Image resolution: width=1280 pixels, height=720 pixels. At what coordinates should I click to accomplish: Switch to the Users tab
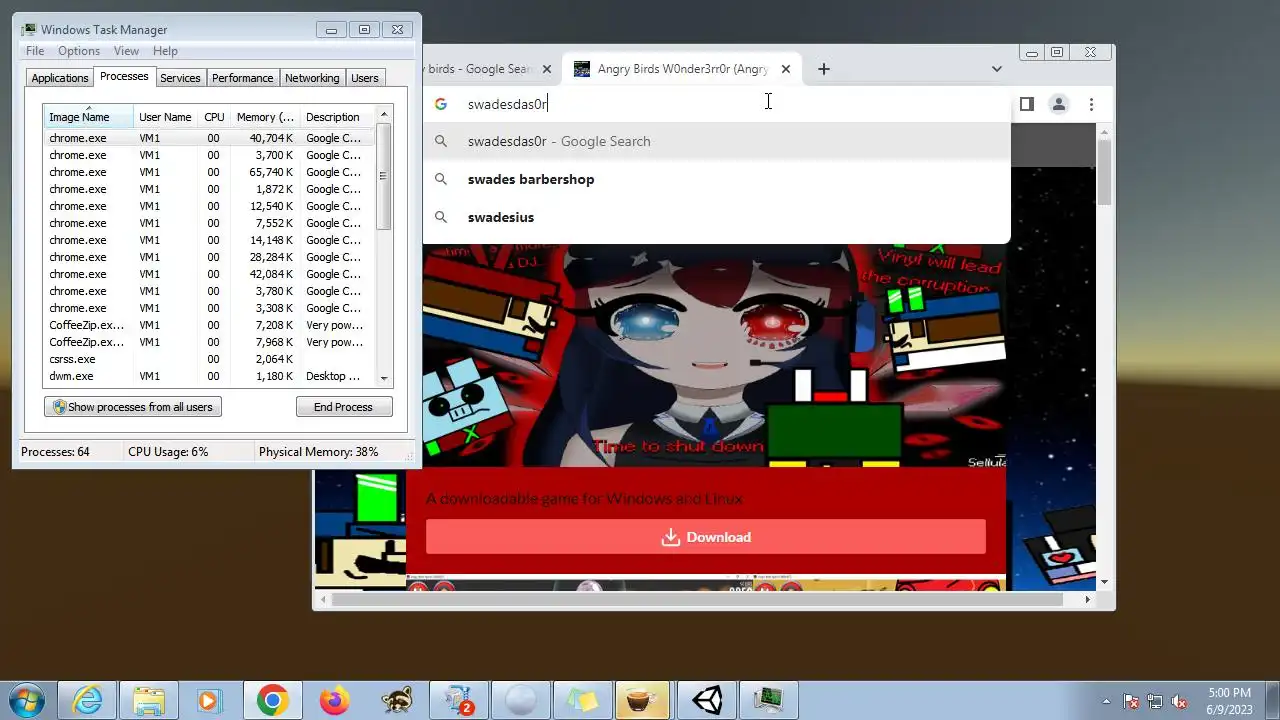tap(365, 78)
